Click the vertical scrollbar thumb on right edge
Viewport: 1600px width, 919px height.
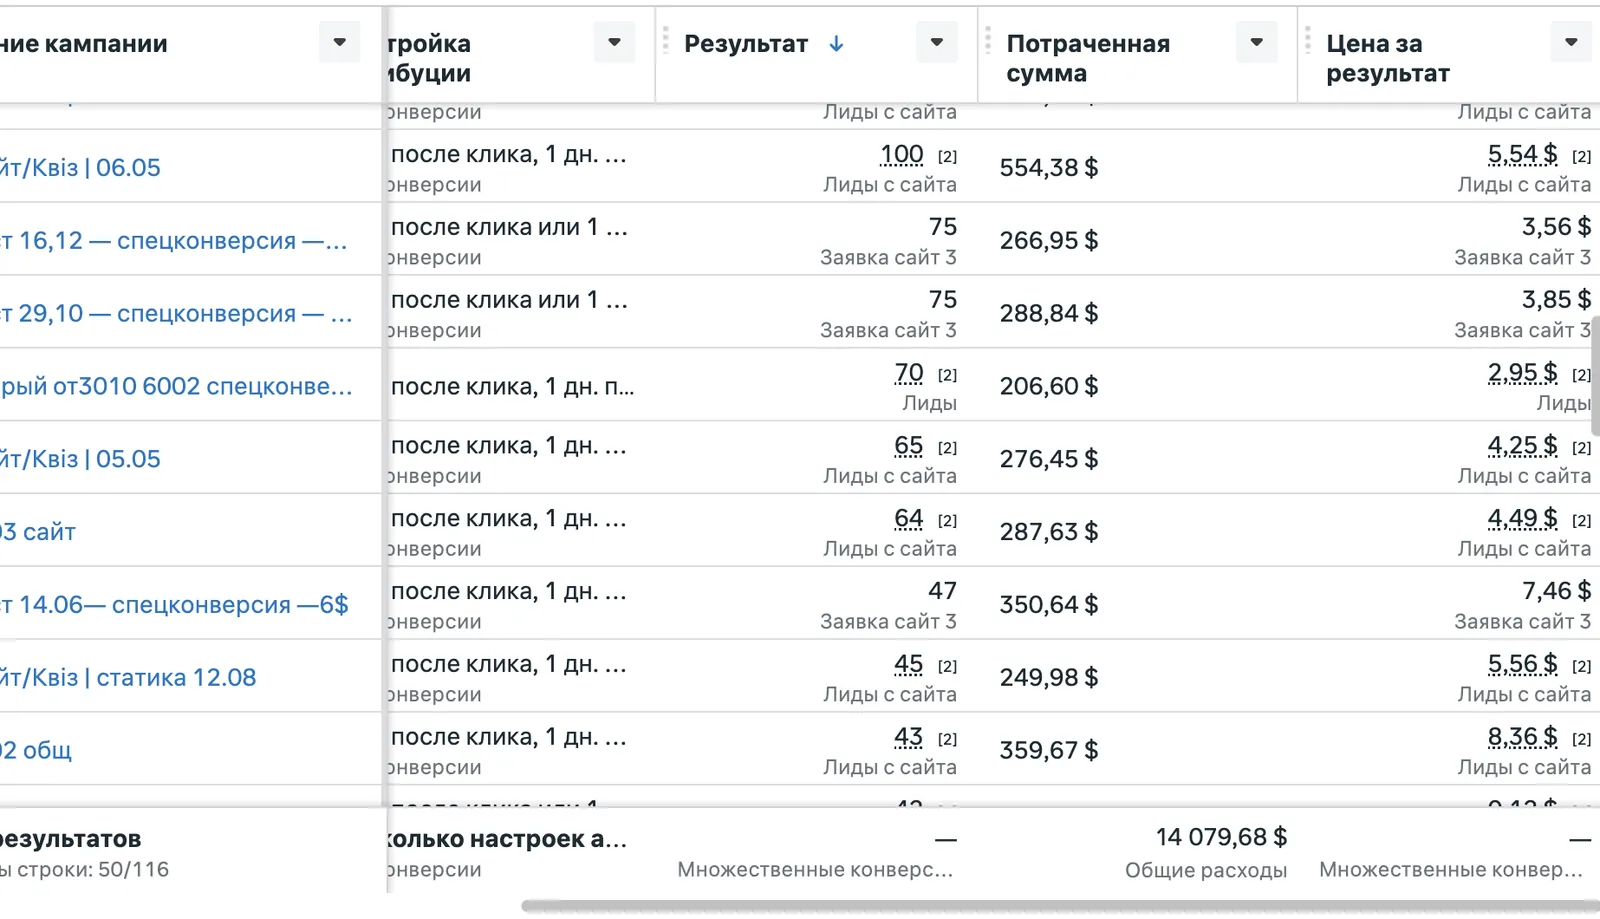pos(1596,375)
